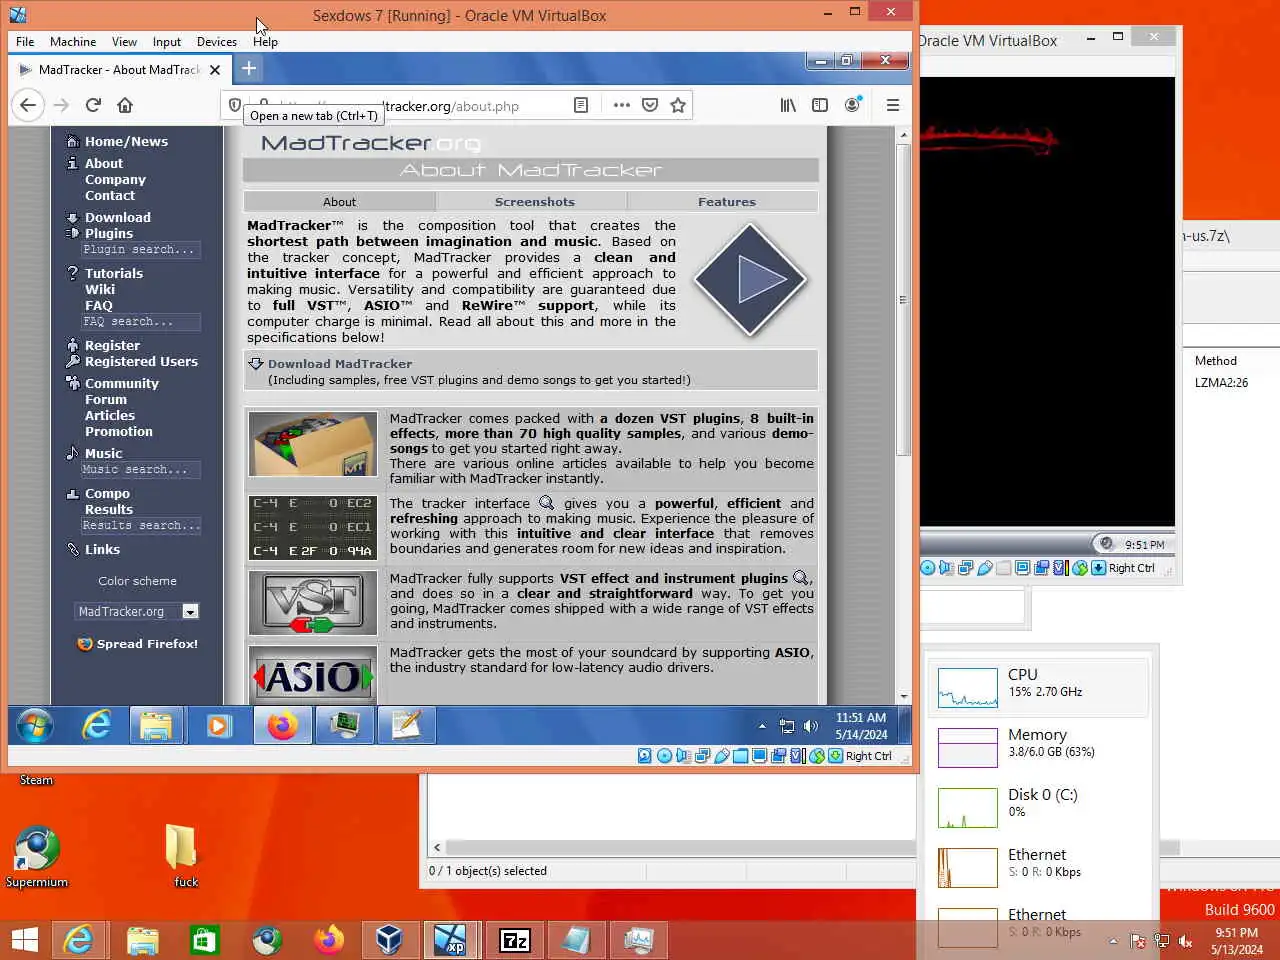
Task: Click the Firefox back arrow button
Action: [x=28, y=105]
